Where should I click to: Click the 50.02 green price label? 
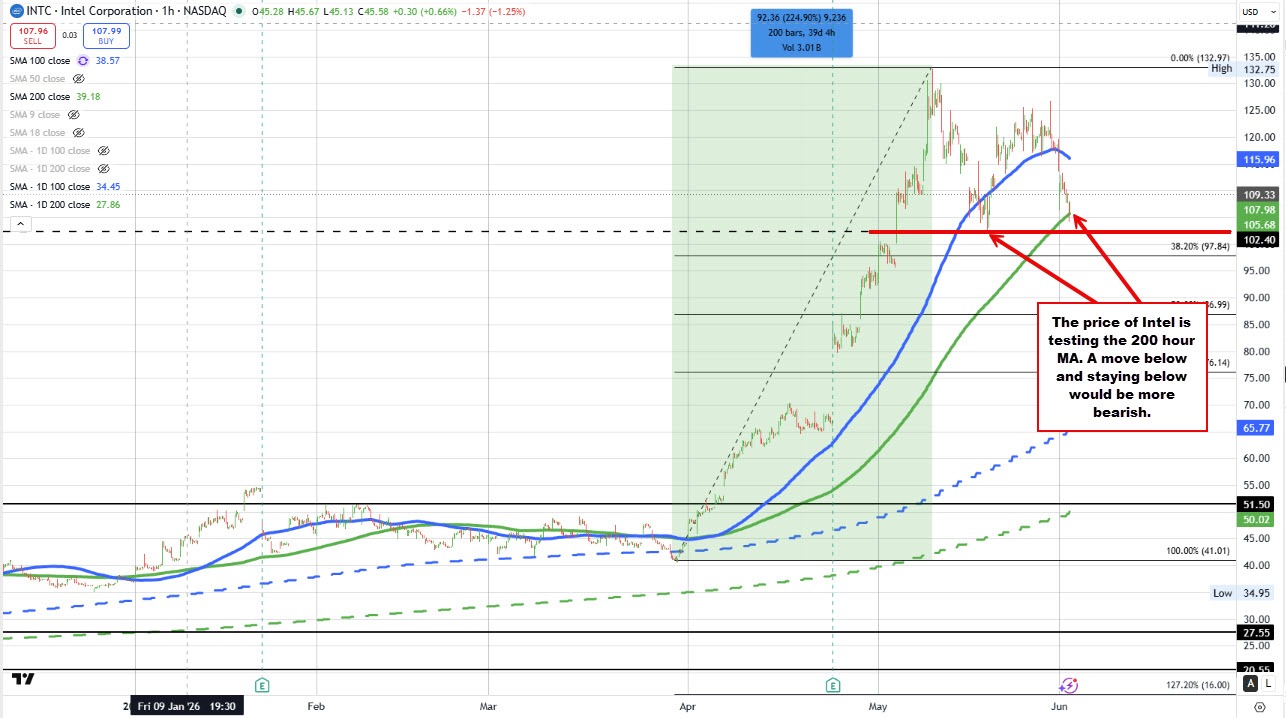pos(1257,520)
